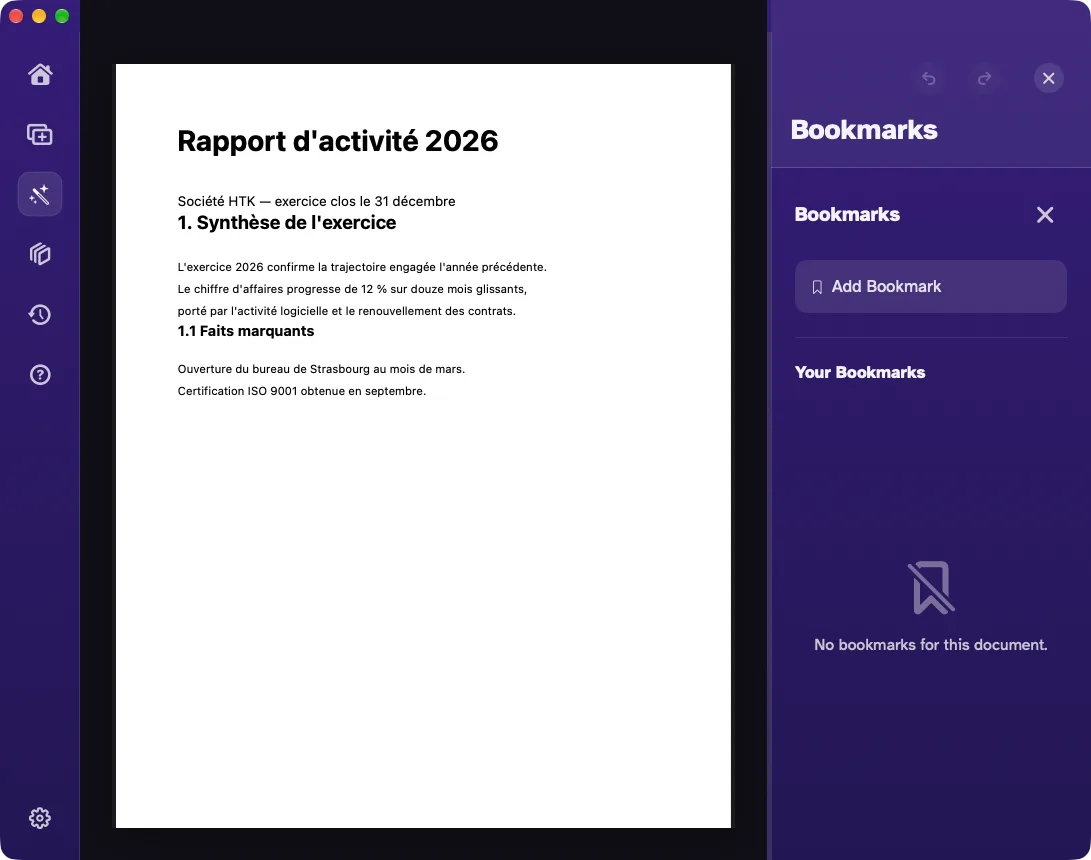Viewport: 1091px width, 860px height.
Task: Click the green macOS zoom button
Action: pos(62,16)
